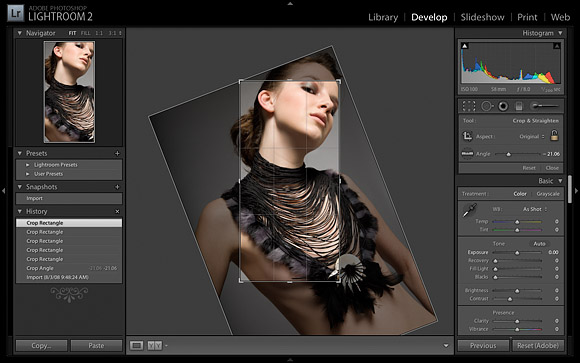Add a new preset with plus icon

pyautogui.click(x=117, y=153)
